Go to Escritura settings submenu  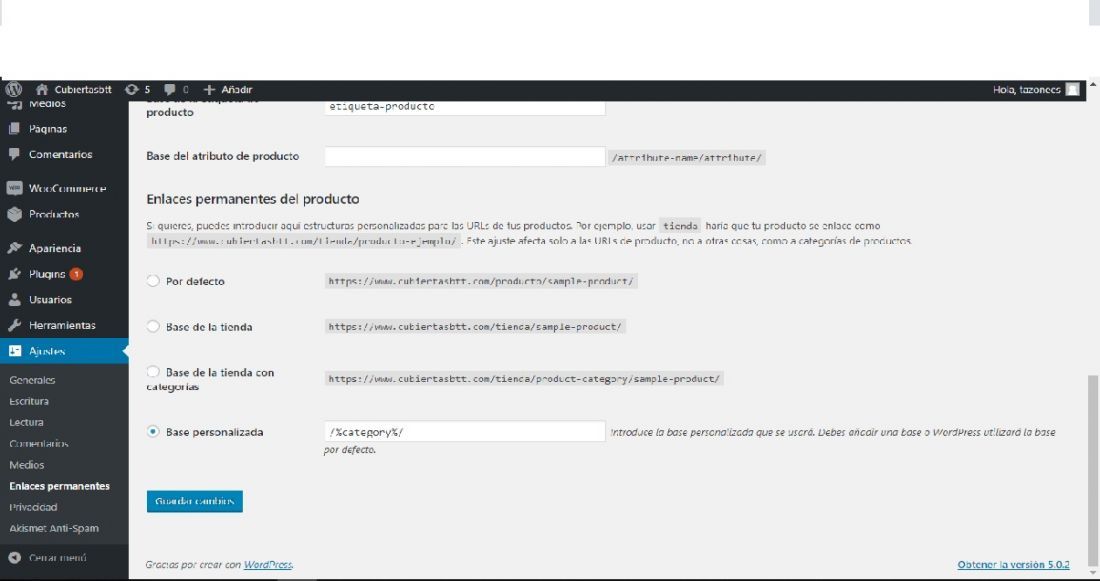pyautogui.click(x=29, y=401)
